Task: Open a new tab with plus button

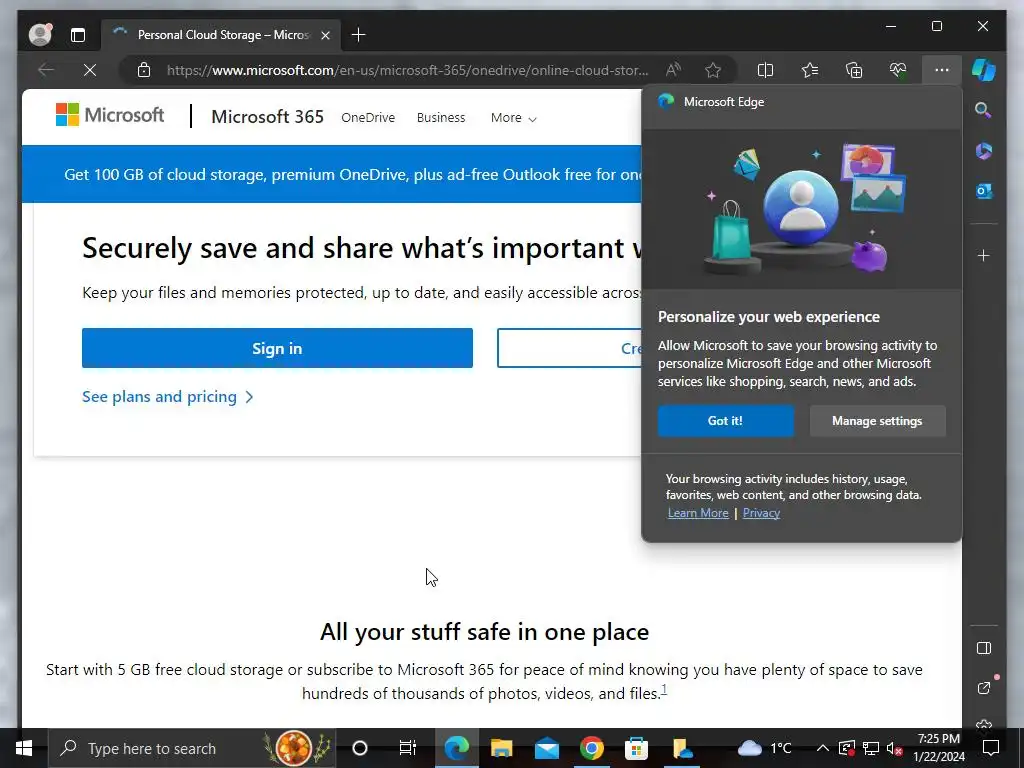Action: coord(359,35)
